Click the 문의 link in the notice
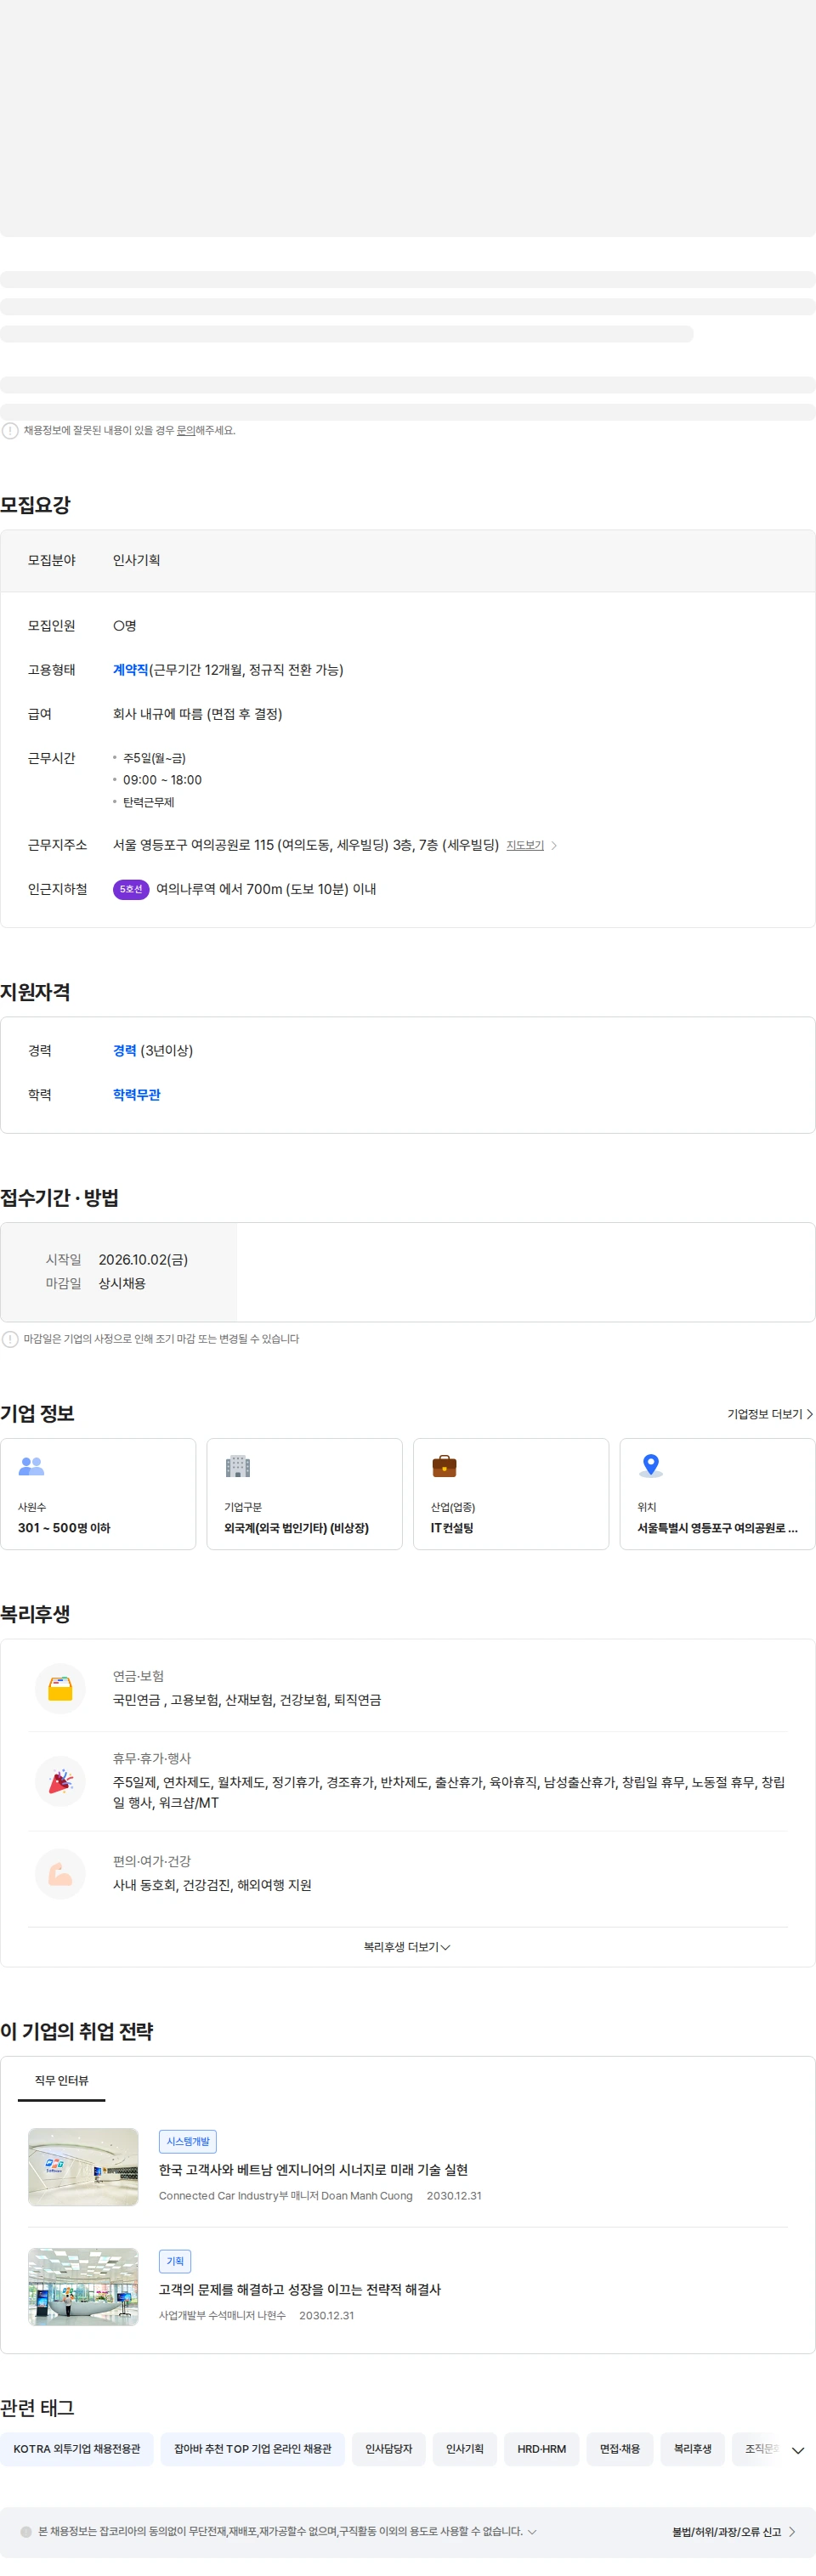This screenshot has width=816, height=2576. click(x=186, y=430)
